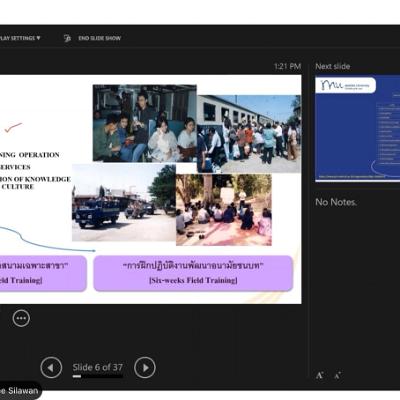Viewport: 400px width, 400px height.
Task: Make the notes text larger
Action: pos(319,376)
